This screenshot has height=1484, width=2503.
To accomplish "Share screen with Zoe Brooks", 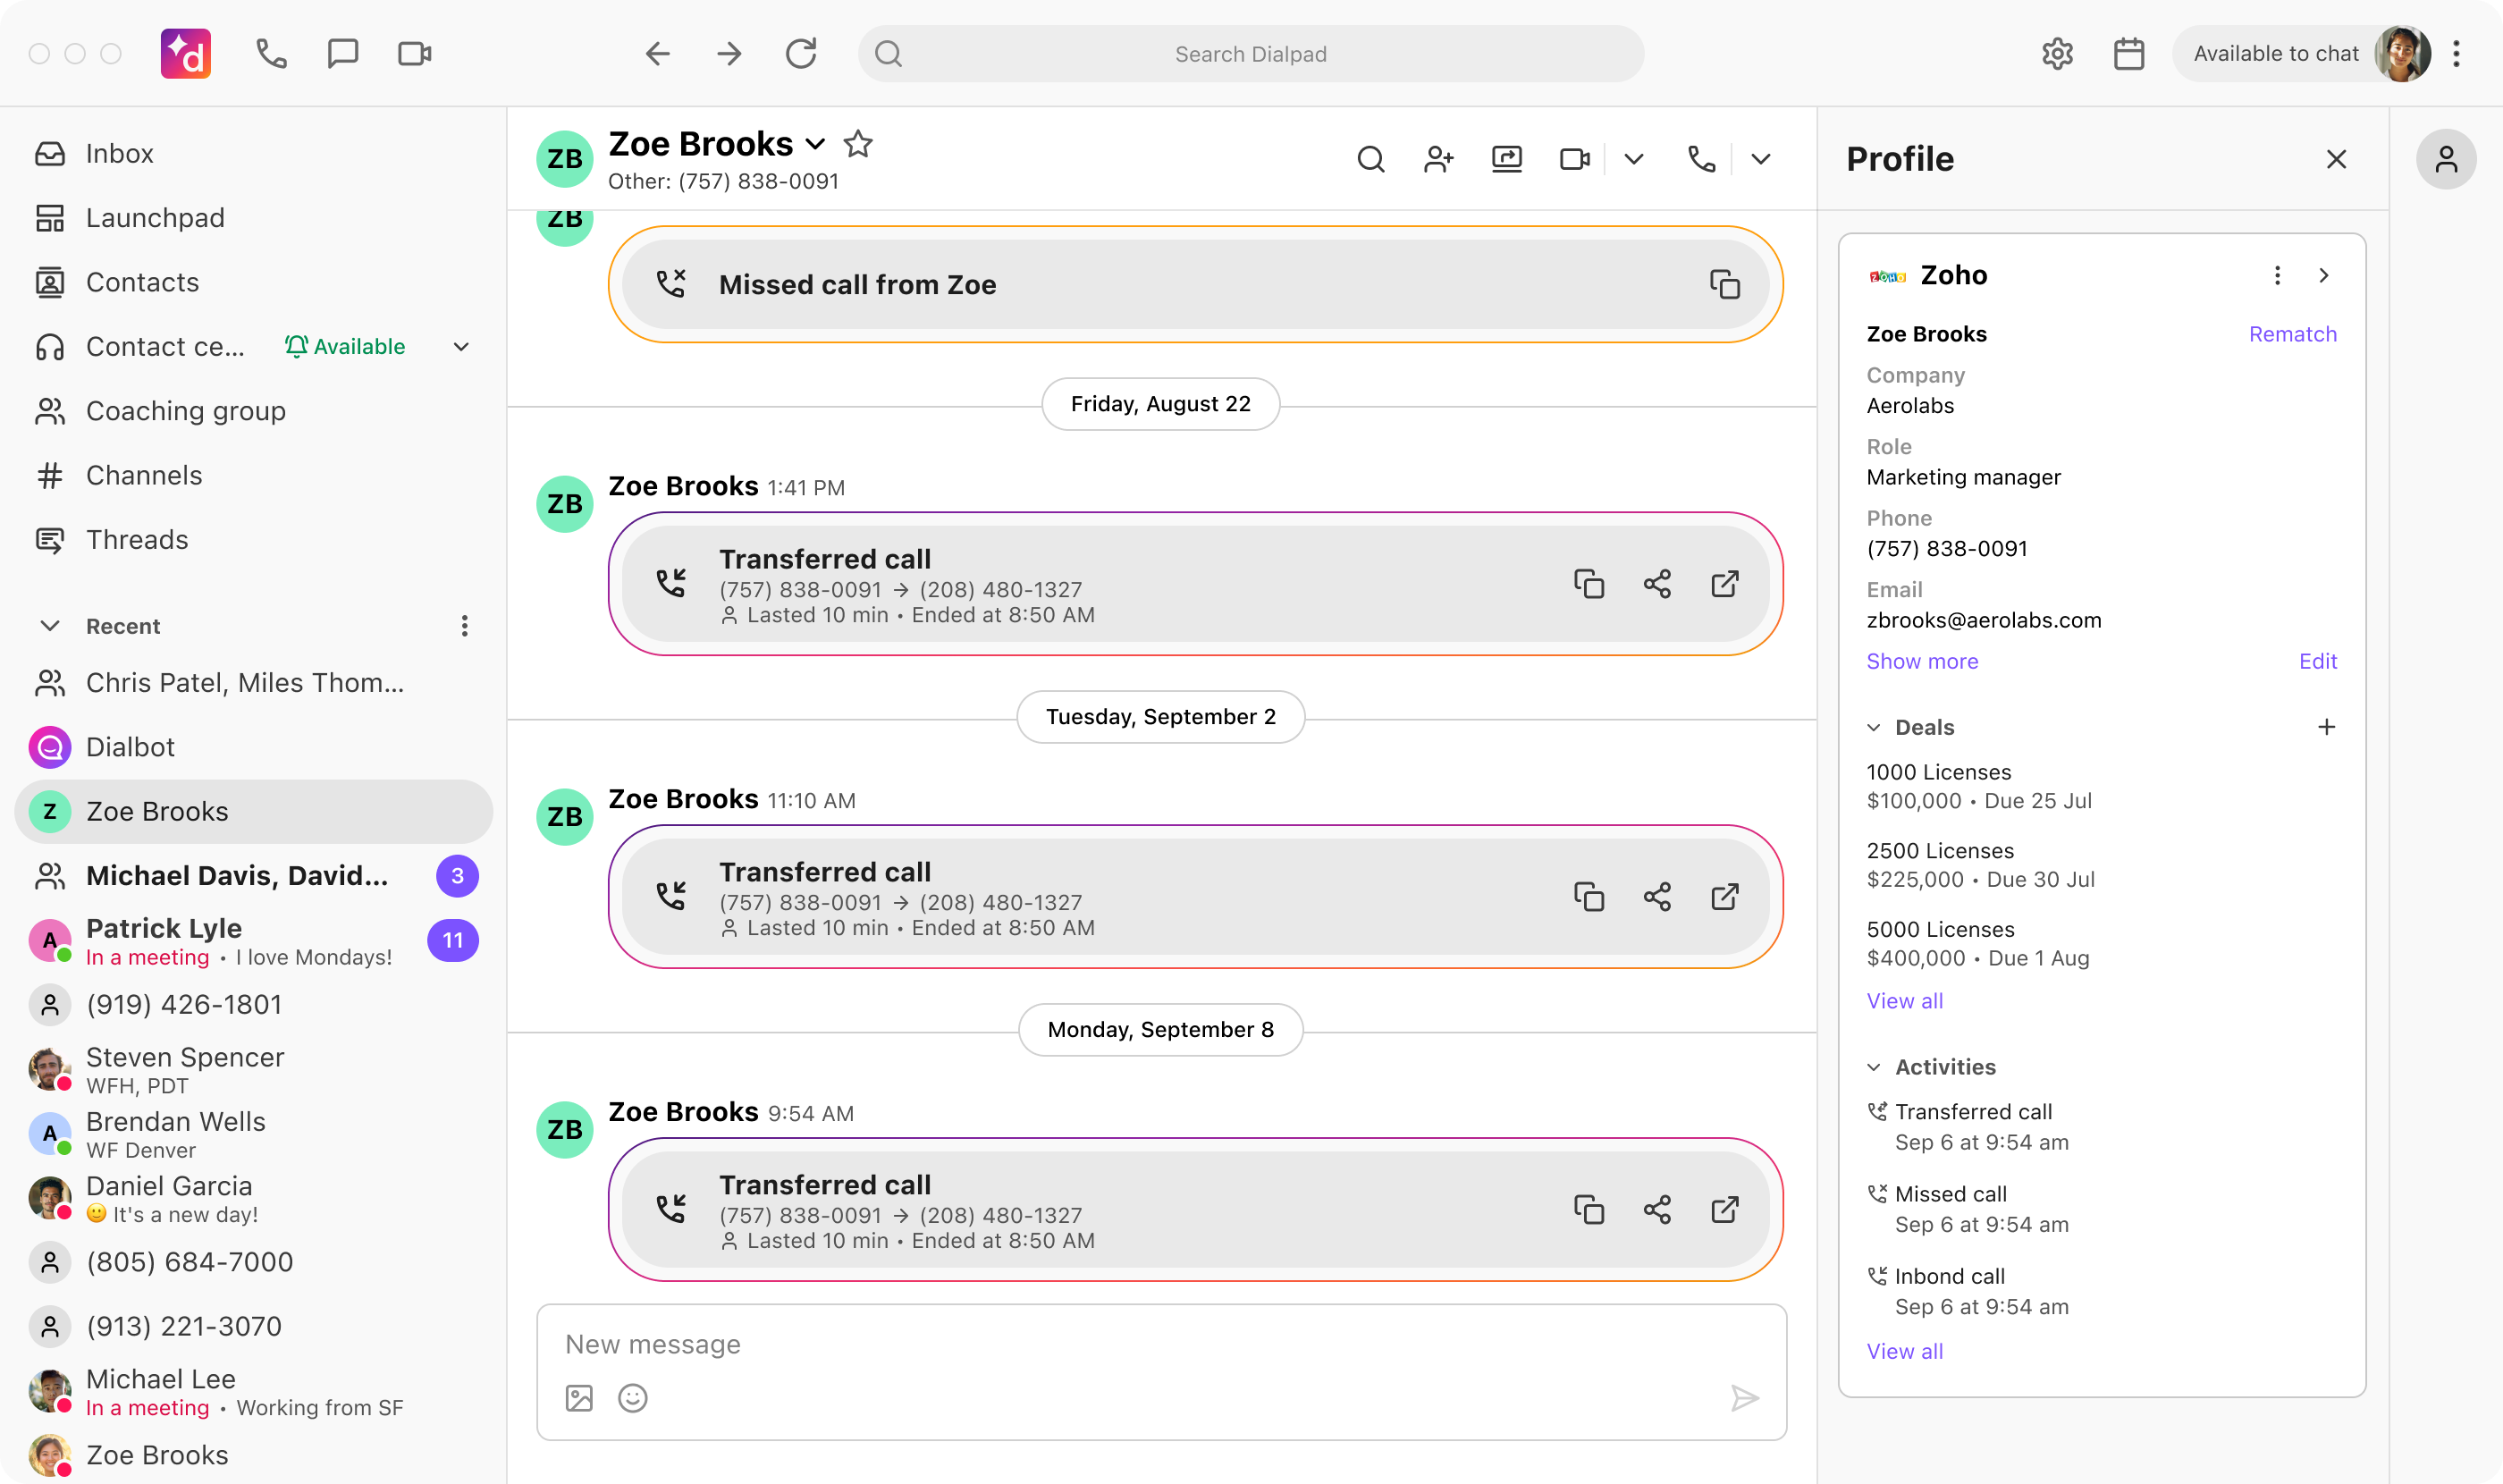I will [x=1506, y=159].
